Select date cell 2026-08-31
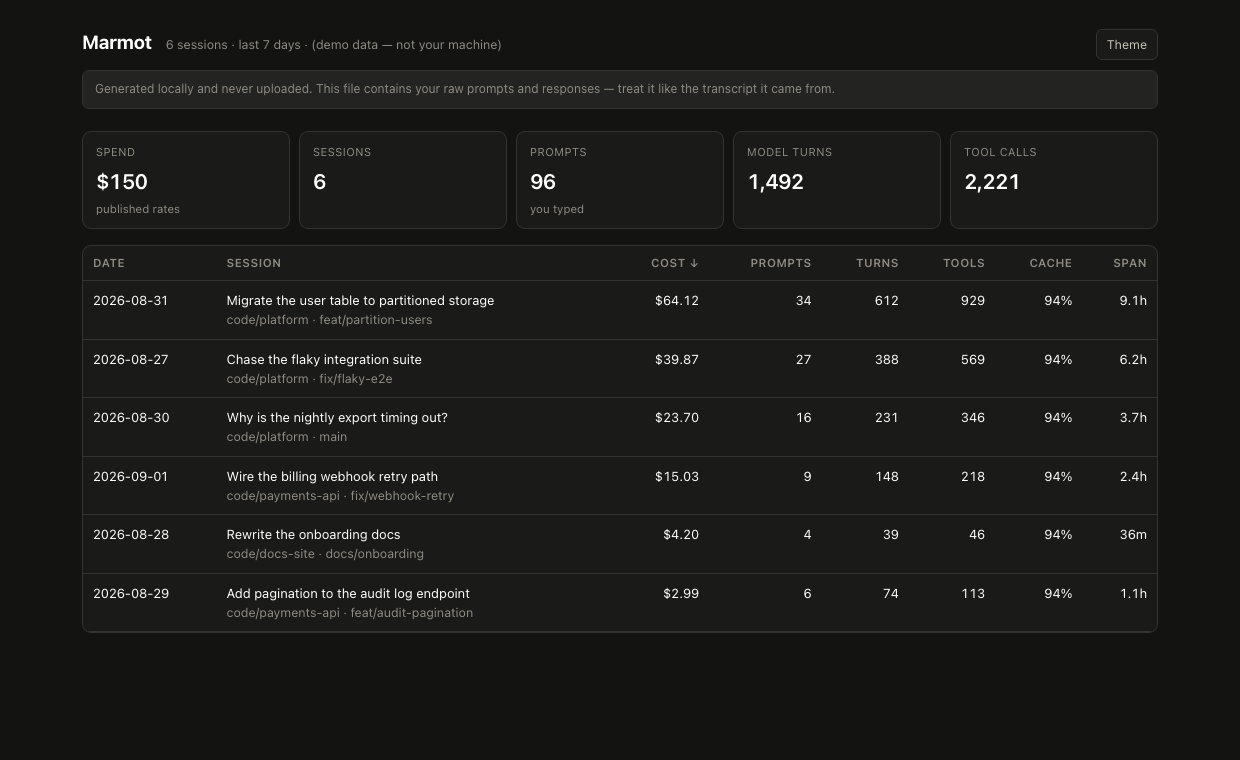 pos(131,300)
